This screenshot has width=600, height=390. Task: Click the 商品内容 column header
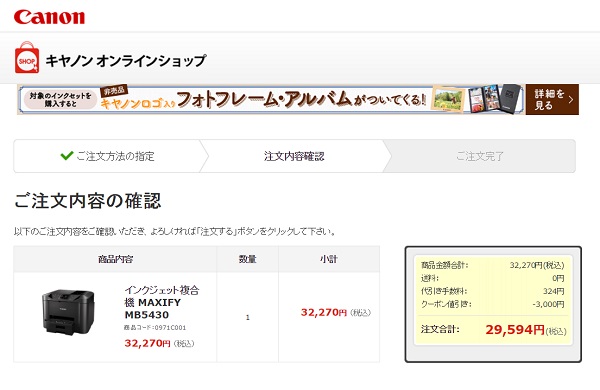pyautogui.click(x=115, y=259)
